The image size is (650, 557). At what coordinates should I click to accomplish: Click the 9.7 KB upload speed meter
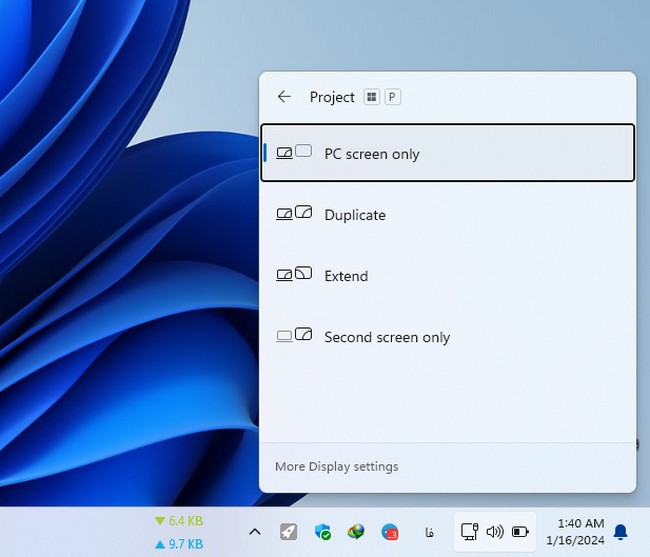tap(179, 544)
